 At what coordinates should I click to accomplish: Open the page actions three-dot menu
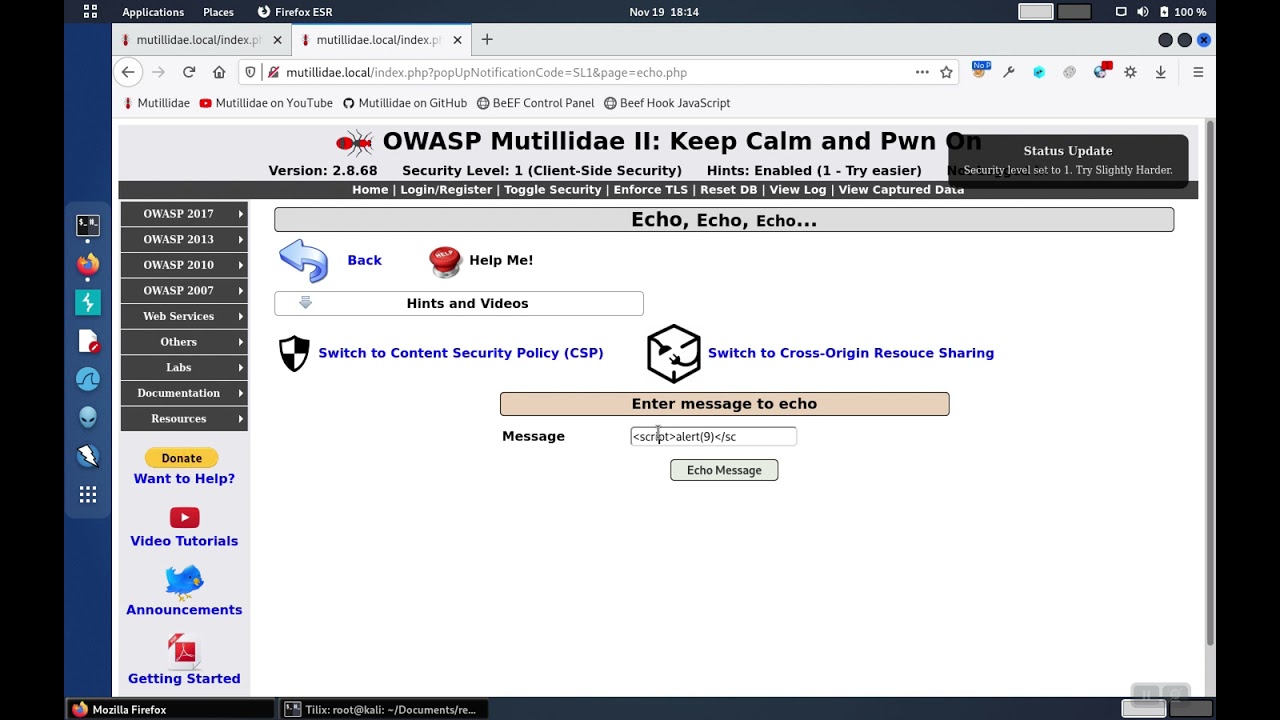point(922,72)
